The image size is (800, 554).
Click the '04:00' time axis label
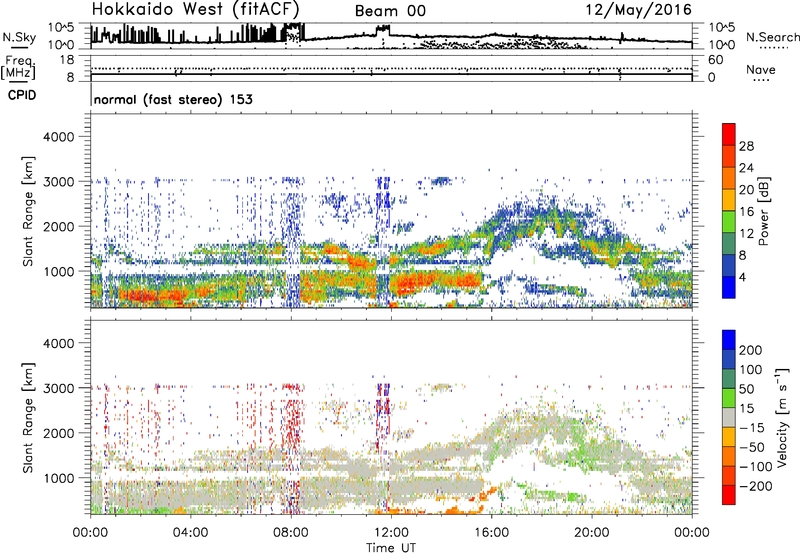click(191, 533)
